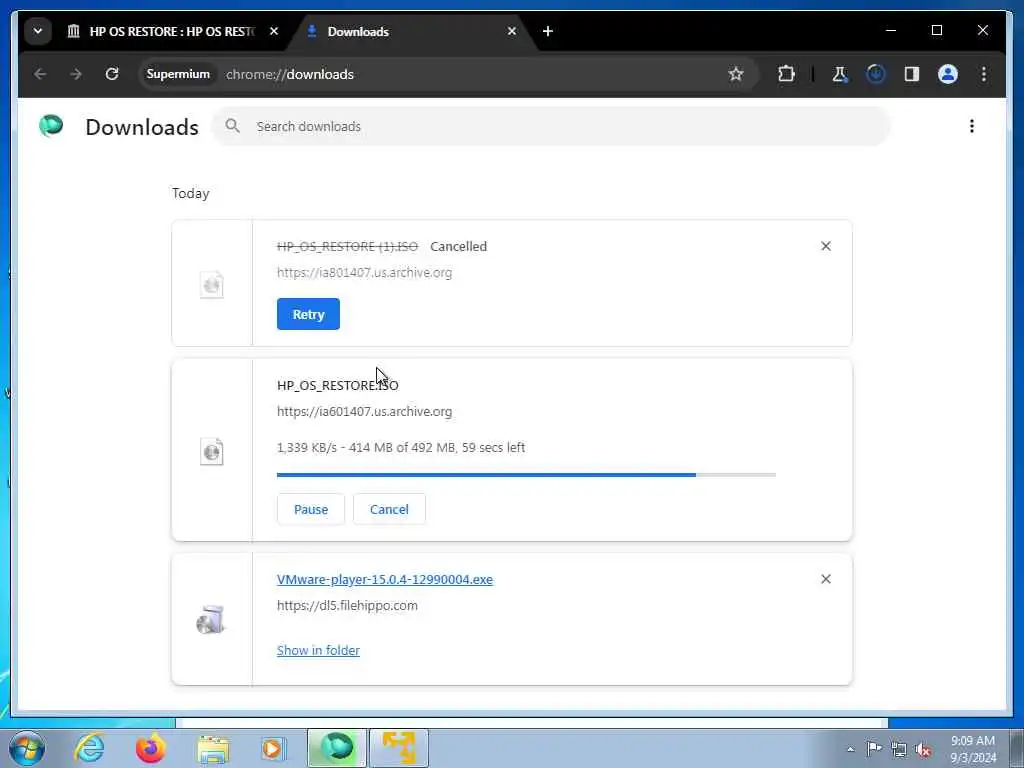Image resolution: width=1024 pixels, height=768 pixels.
Task: Switch to the VMware taskbar button
Action: tap(399, 748)
